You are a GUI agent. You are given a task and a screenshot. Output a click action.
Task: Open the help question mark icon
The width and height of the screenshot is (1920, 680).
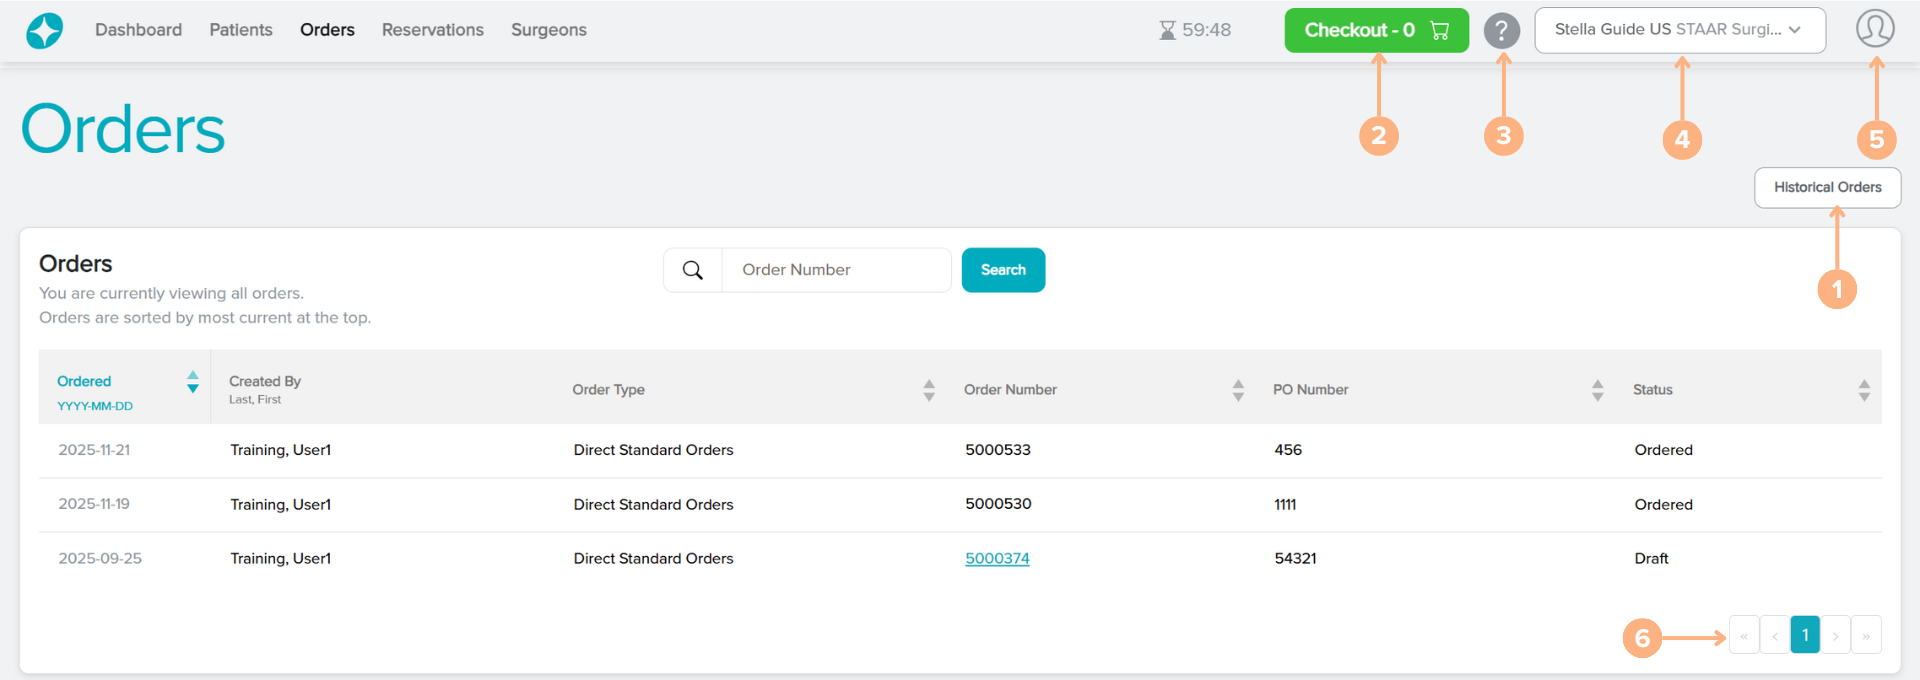coord(1501,31)
